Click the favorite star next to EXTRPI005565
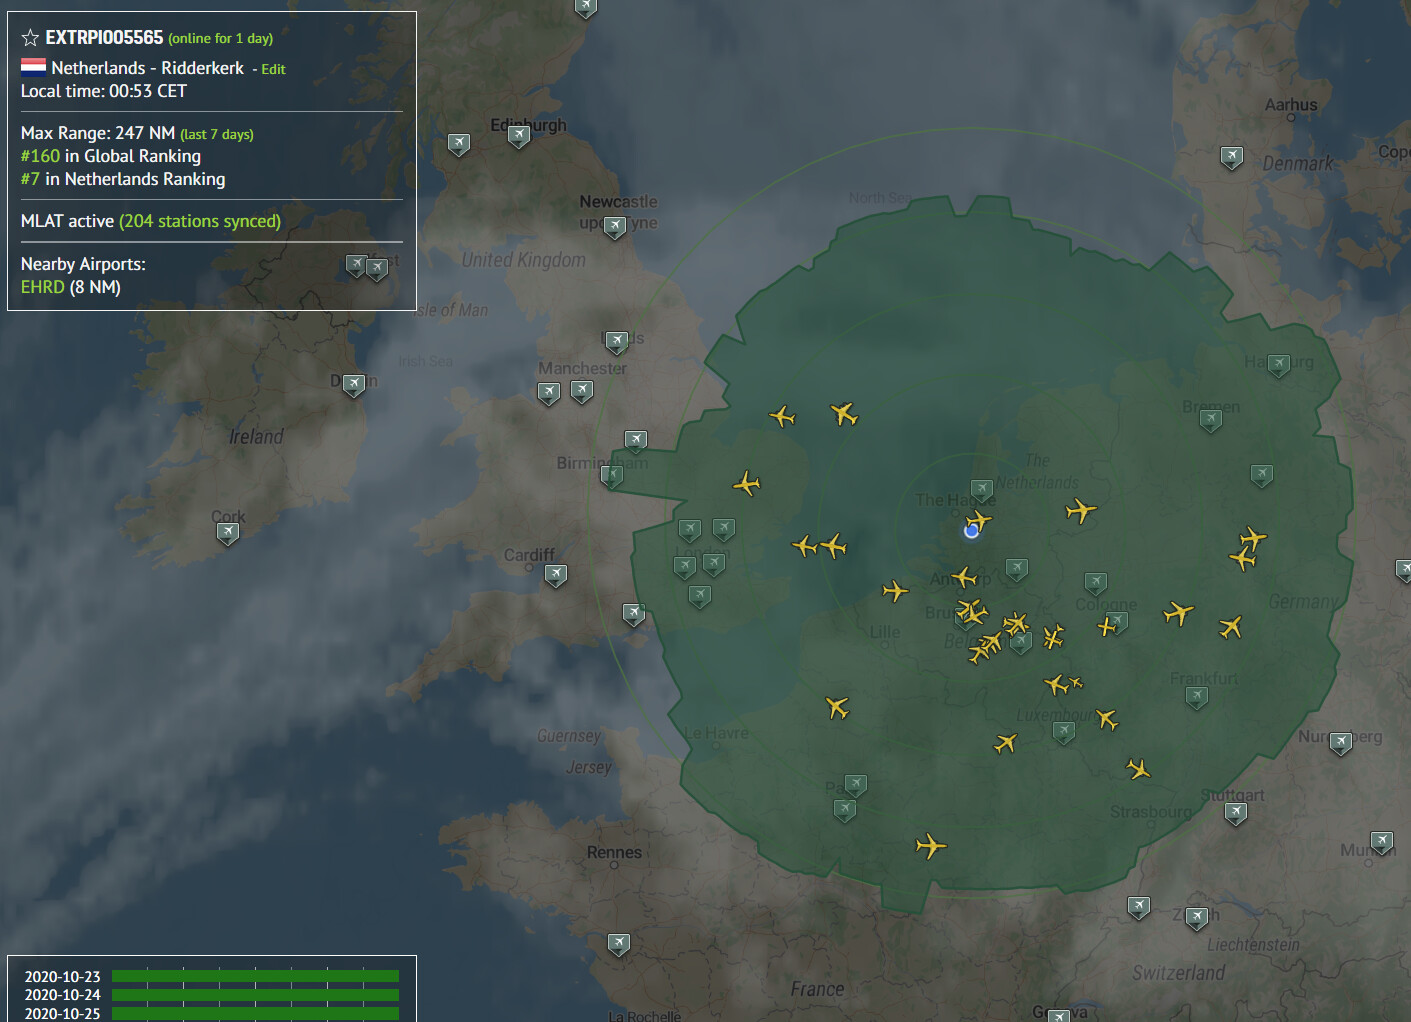Screen dimensions: 1411x1022 pos(30,38)
